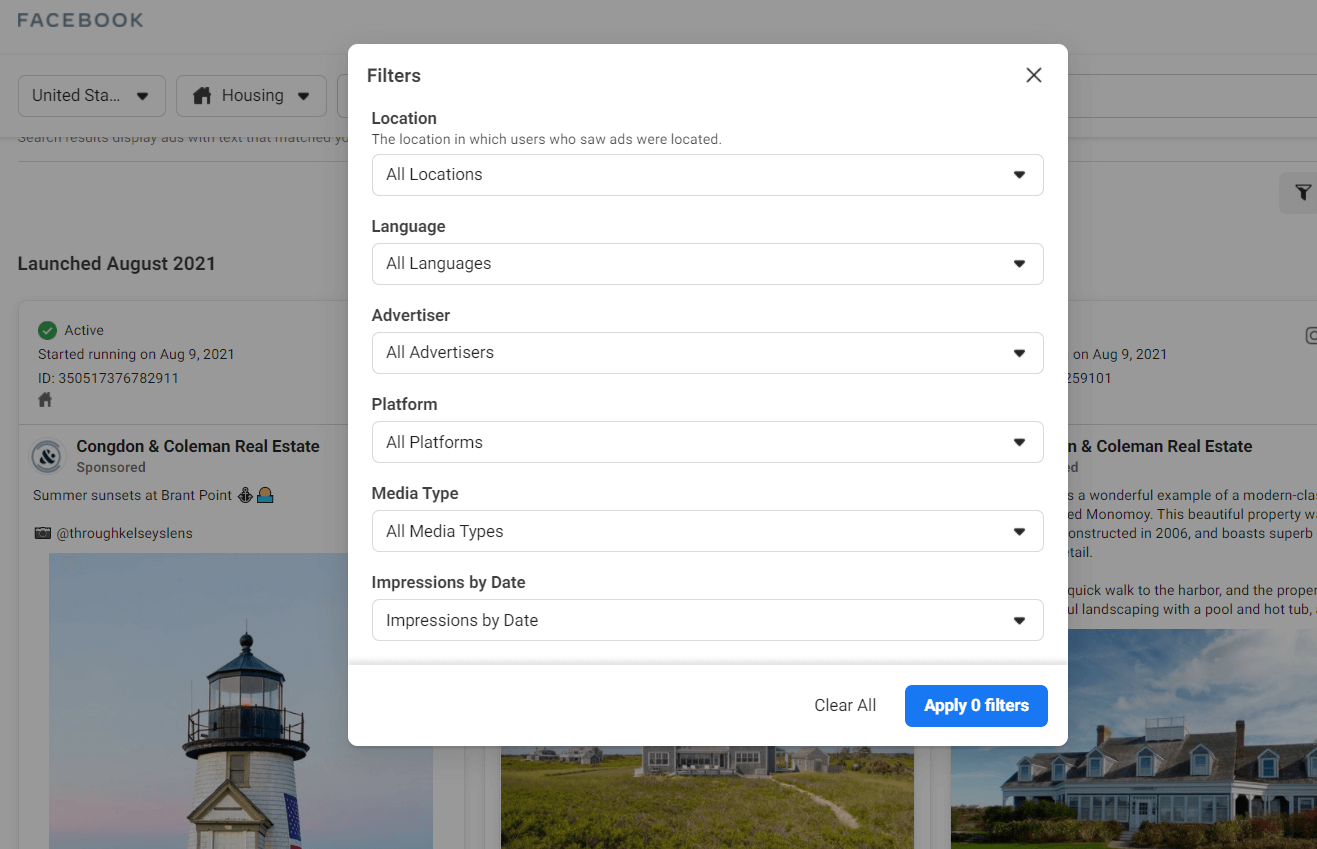This screenshot has width=1317, height=849.
Task: Click the funnel filter icon
Action: 1302,193
